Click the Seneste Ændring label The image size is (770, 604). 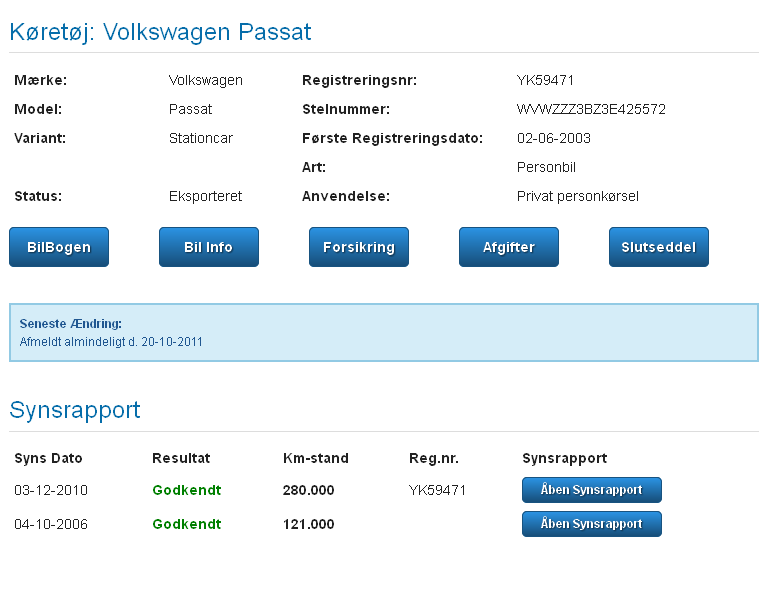[x=71, y=324]
